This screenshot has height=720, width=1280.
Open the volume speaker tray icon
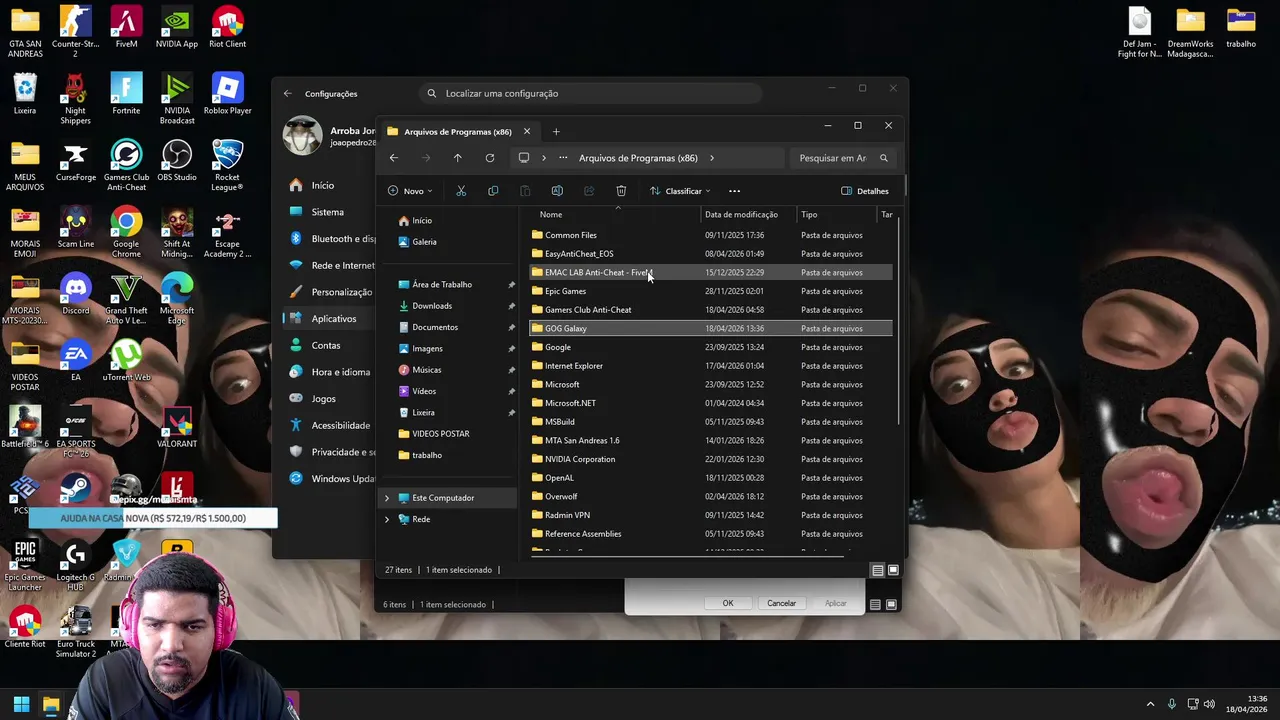click(x=1209, y=704)
